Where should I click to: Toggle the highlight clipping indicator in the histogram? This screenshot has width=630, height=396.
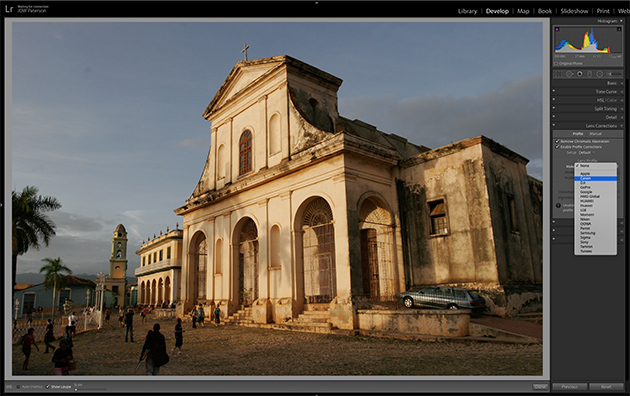619,29
